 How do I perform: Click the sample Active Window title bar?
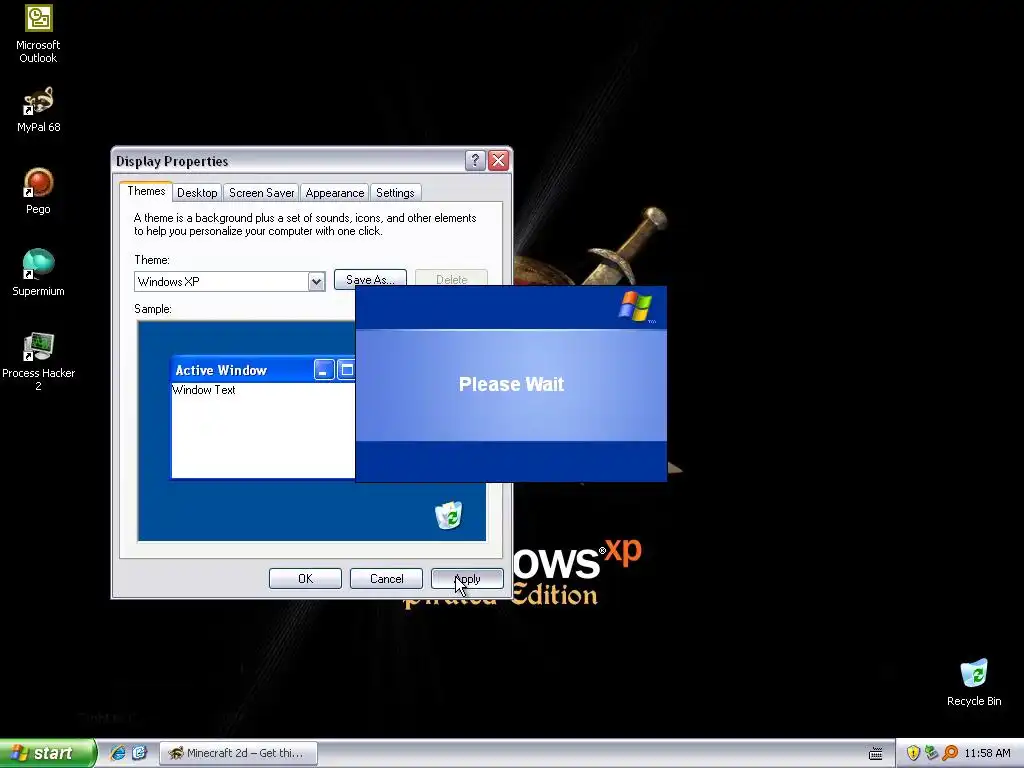(x=263, y=370)
